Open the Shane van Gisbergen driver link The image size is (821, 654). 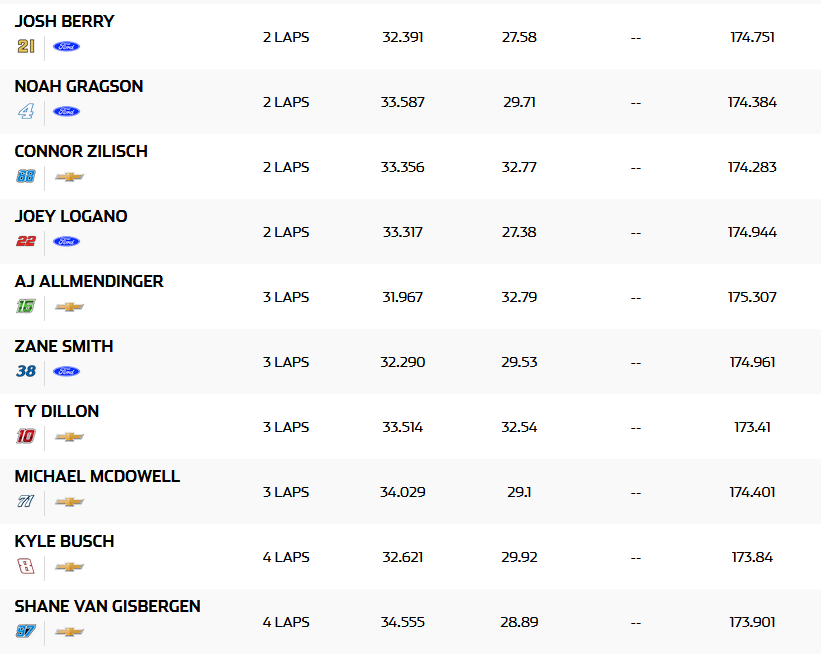coord(107,606)
